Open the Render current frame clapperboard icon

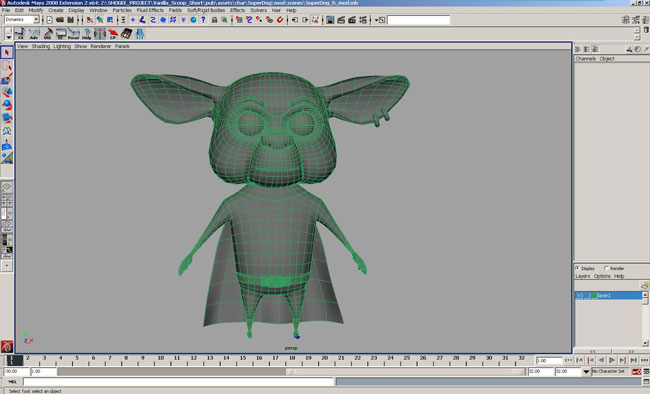(341, 19)
